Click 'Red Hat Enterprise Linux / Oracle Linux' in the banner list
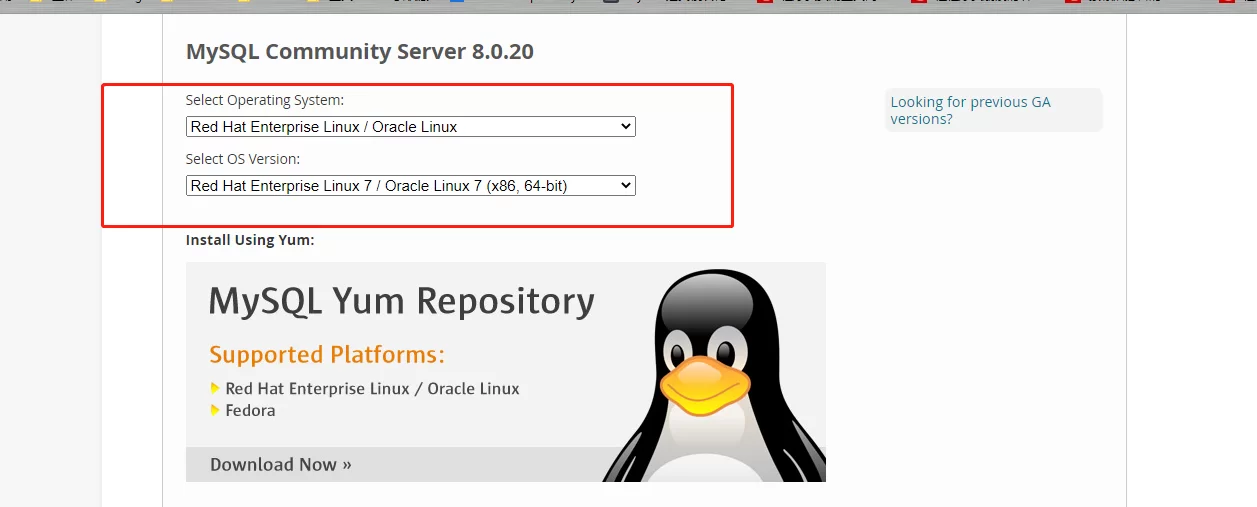This screenshot has height=507, width=1257. (372, 388)
